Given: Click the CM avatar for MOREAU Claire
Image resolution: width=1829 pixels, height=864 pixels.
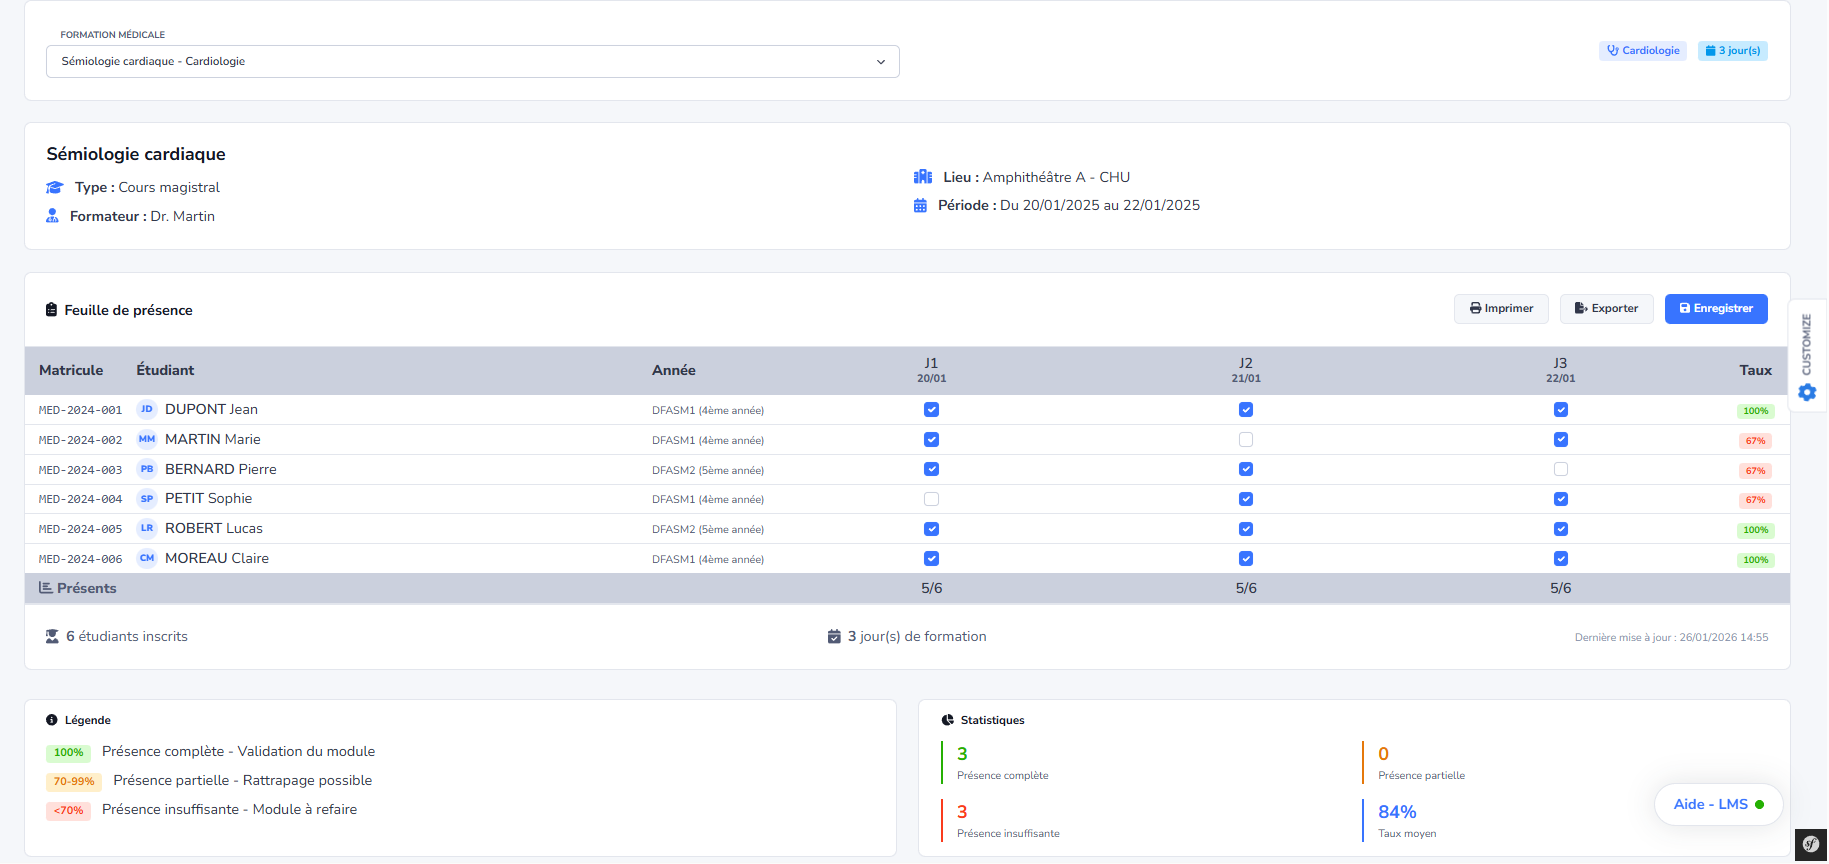Looking at the screenshot, I should click(147, 558).
